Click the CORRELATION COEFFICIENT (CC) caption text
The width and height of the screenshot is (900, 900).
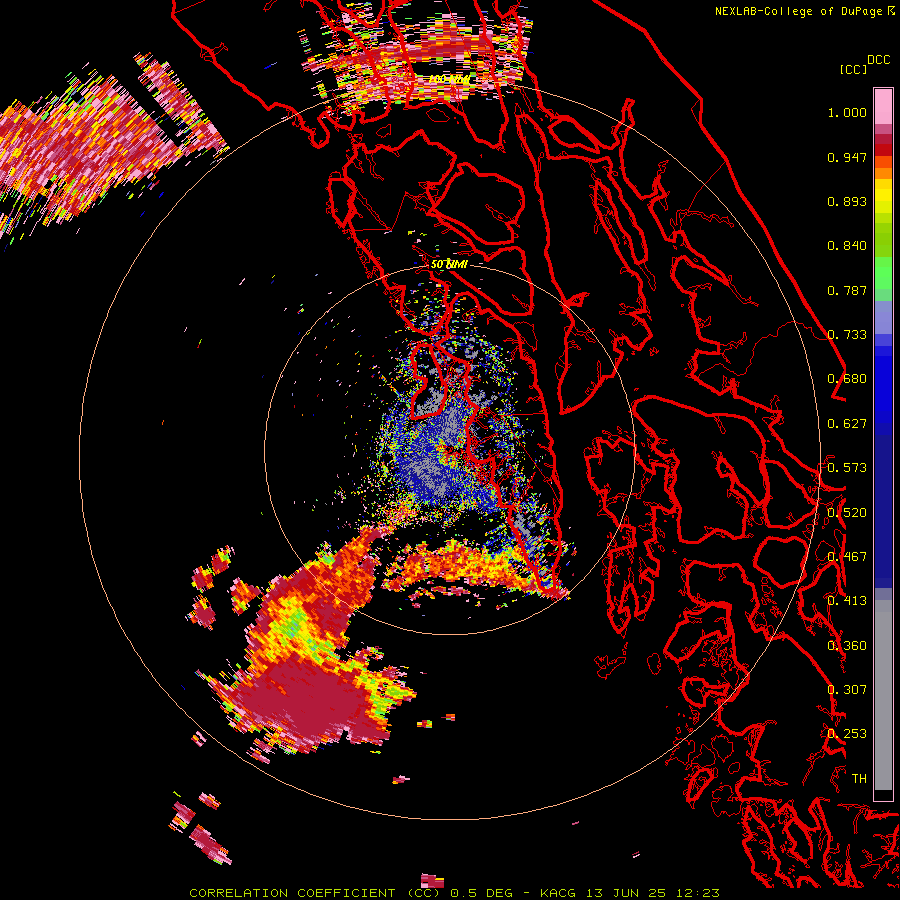pyautogui.click(x=315, y=893)
